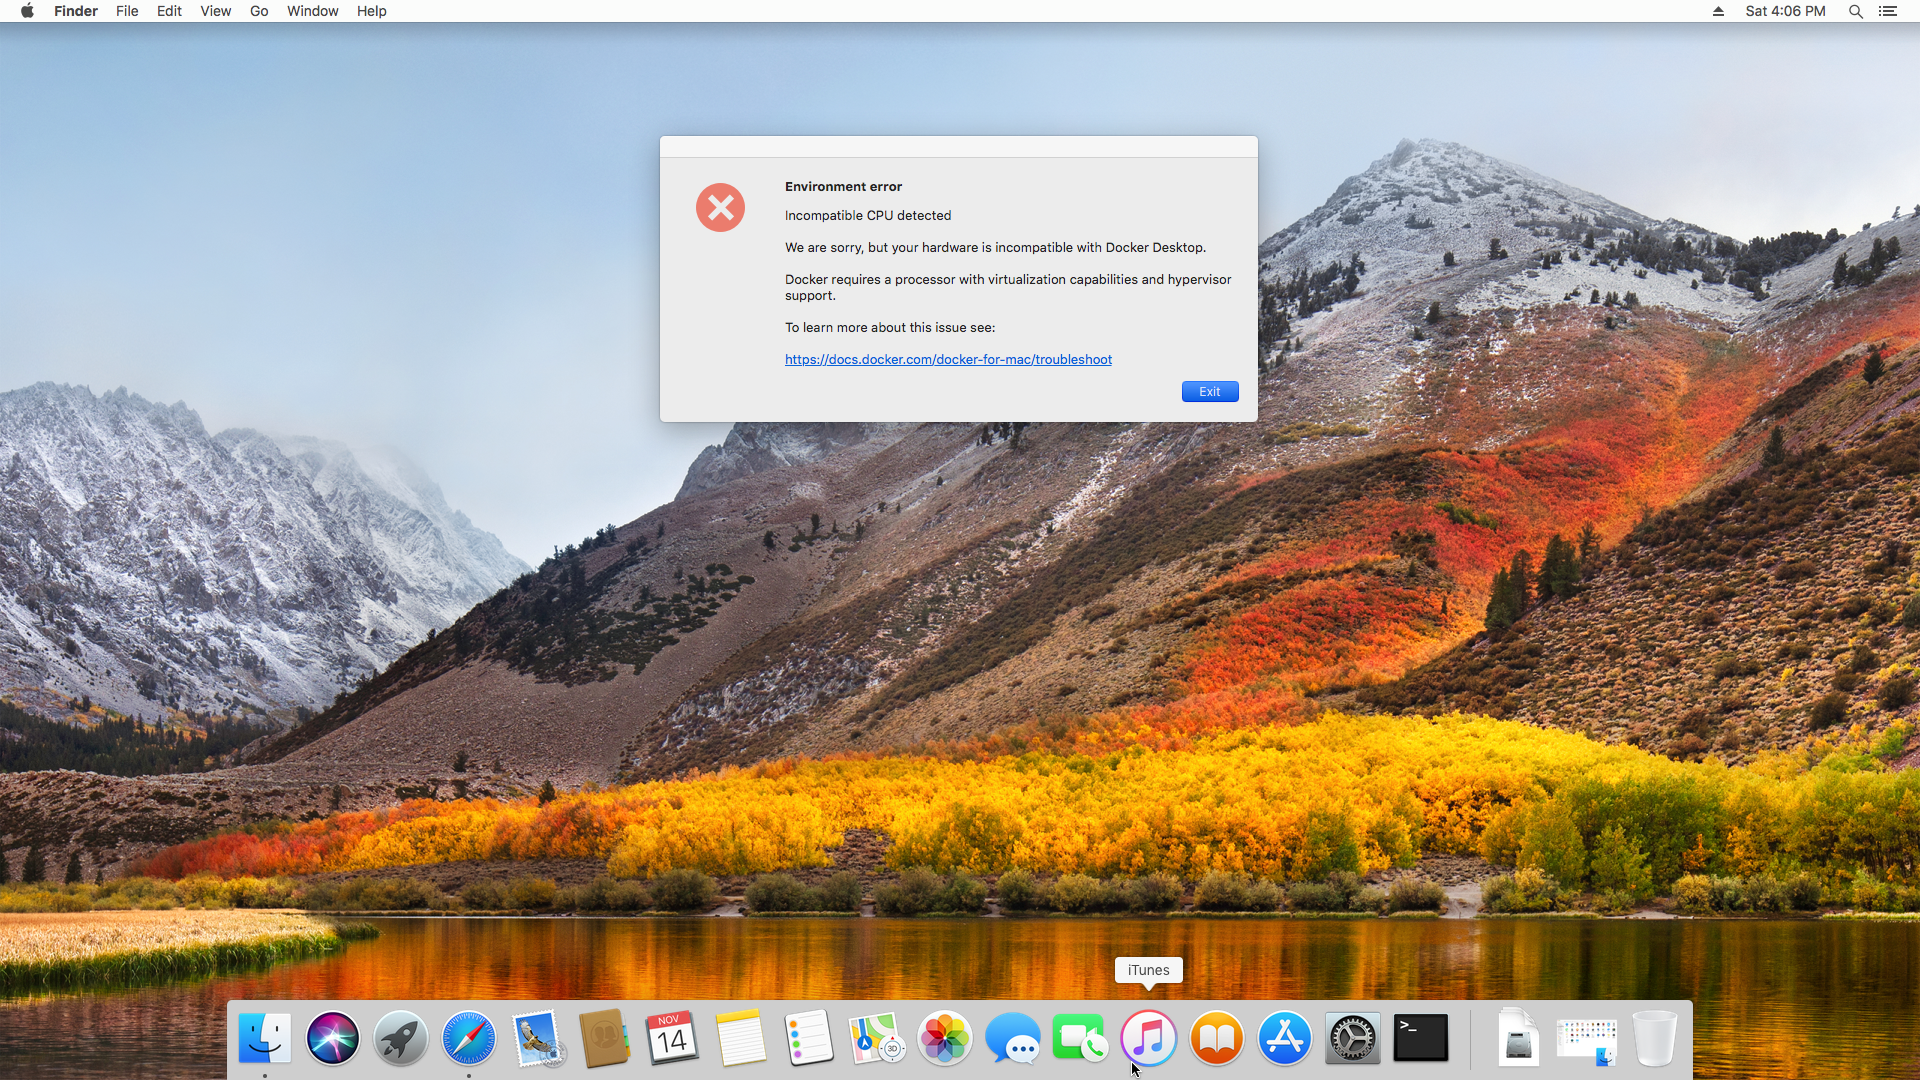This screenshot has height=1080, width=1920.
Task: Open Launchpad rocket icon
Action: pos(401,1038)
